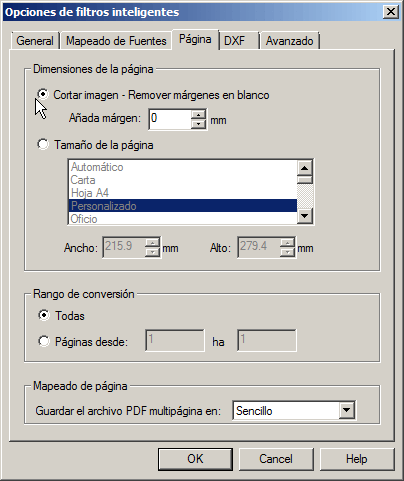
Task: Select Páginas desde radio option
Action: [44, 341]
